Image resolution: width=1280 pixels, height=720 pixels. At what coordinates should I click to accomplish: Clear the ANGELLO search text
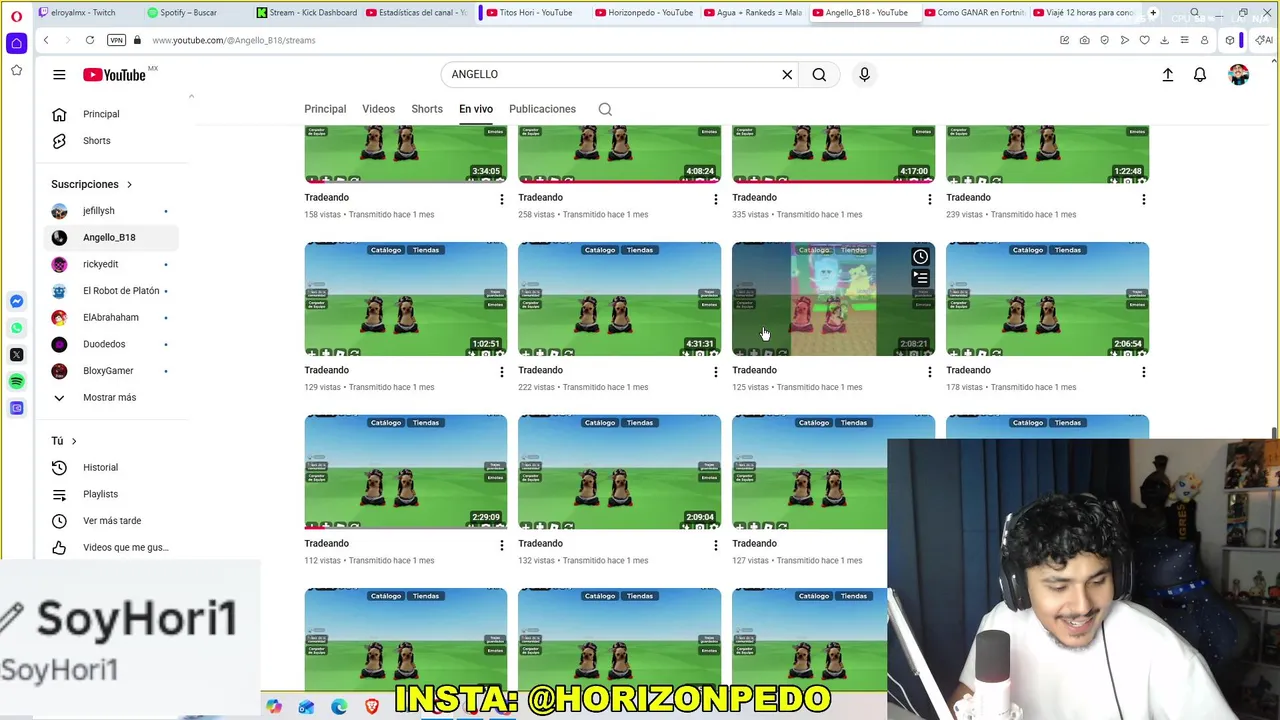[x=787, y=74]
